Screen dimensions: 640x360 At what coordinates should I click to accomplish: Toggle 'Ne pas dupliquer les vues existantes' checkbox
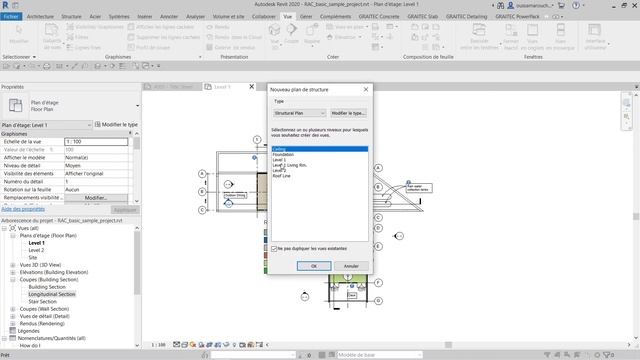274,249
